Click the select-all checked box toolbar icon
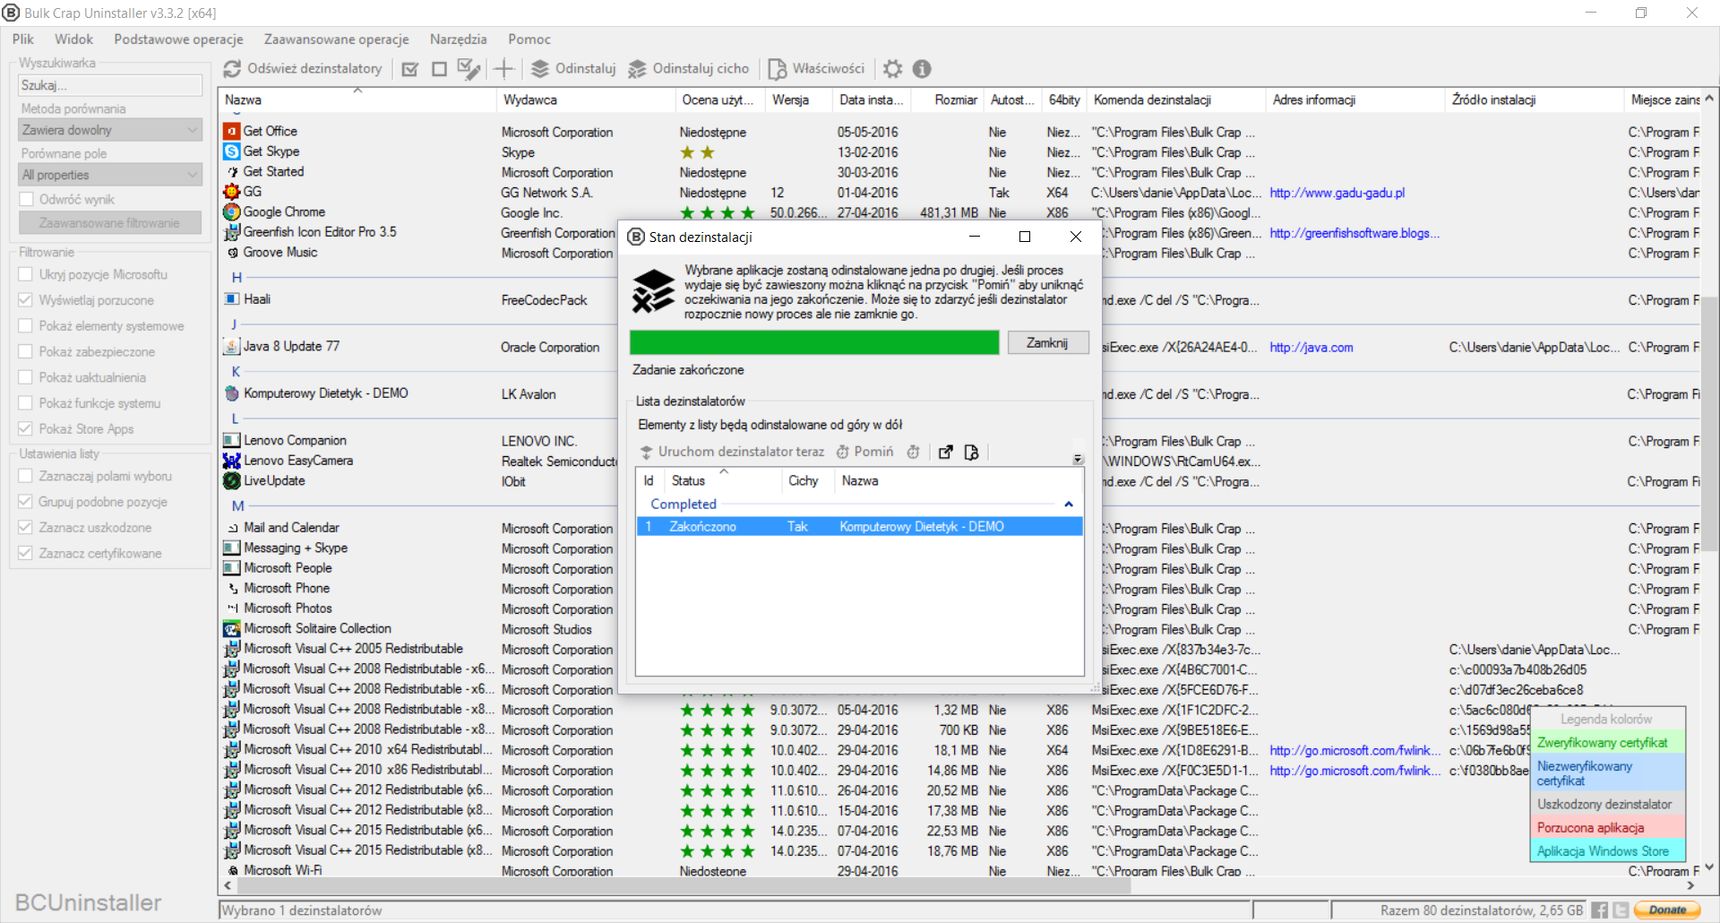 410,69
